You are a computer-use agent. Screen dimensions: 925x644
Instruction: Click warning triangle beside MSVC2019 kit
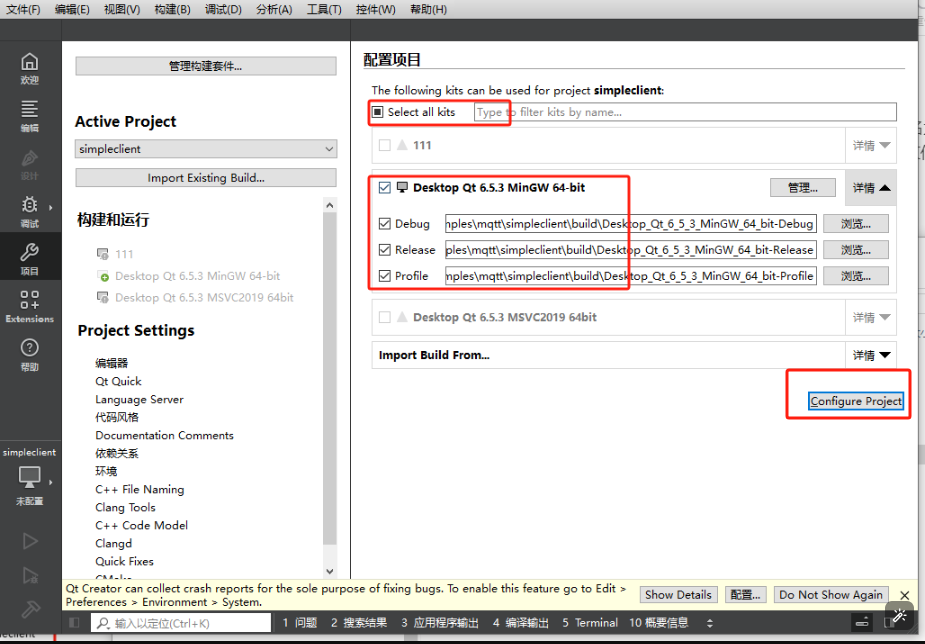click(402, 317)
